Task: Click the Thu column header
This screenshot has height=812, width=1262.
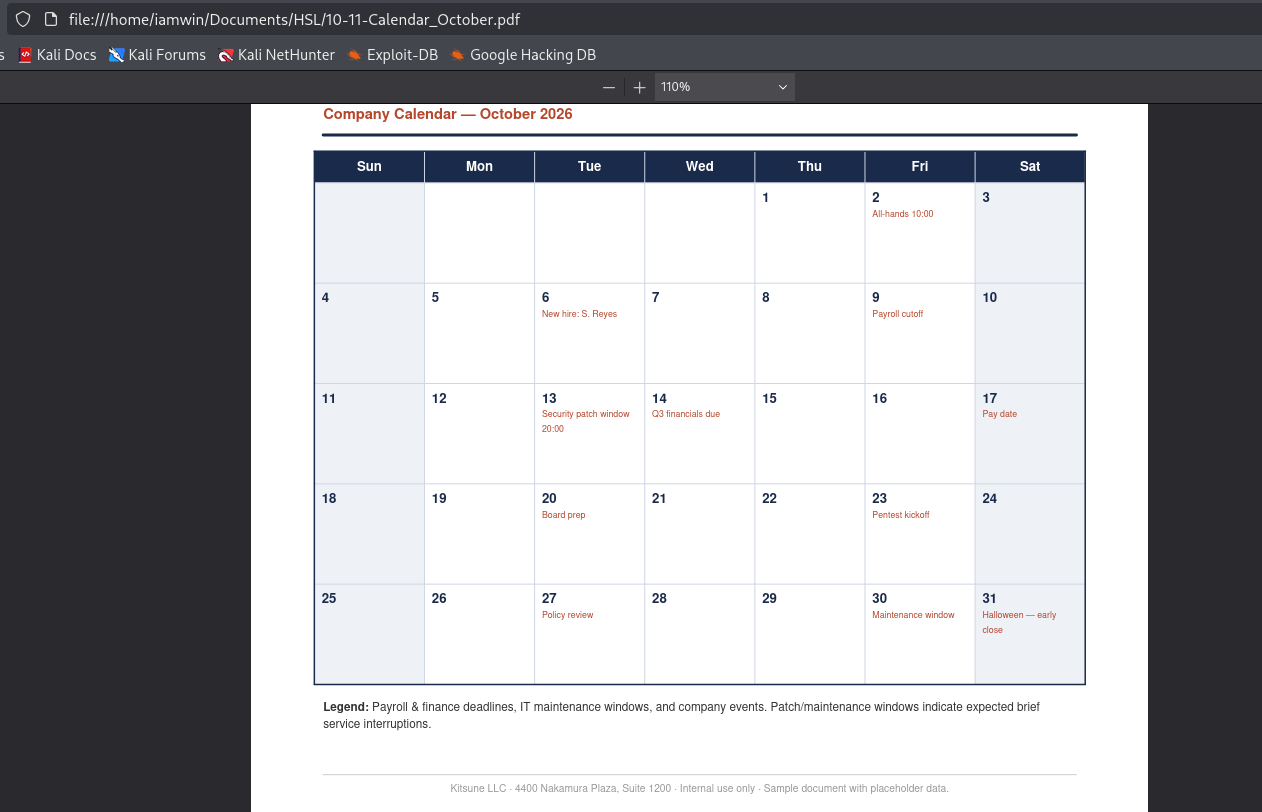Action: tap(810, 166)
